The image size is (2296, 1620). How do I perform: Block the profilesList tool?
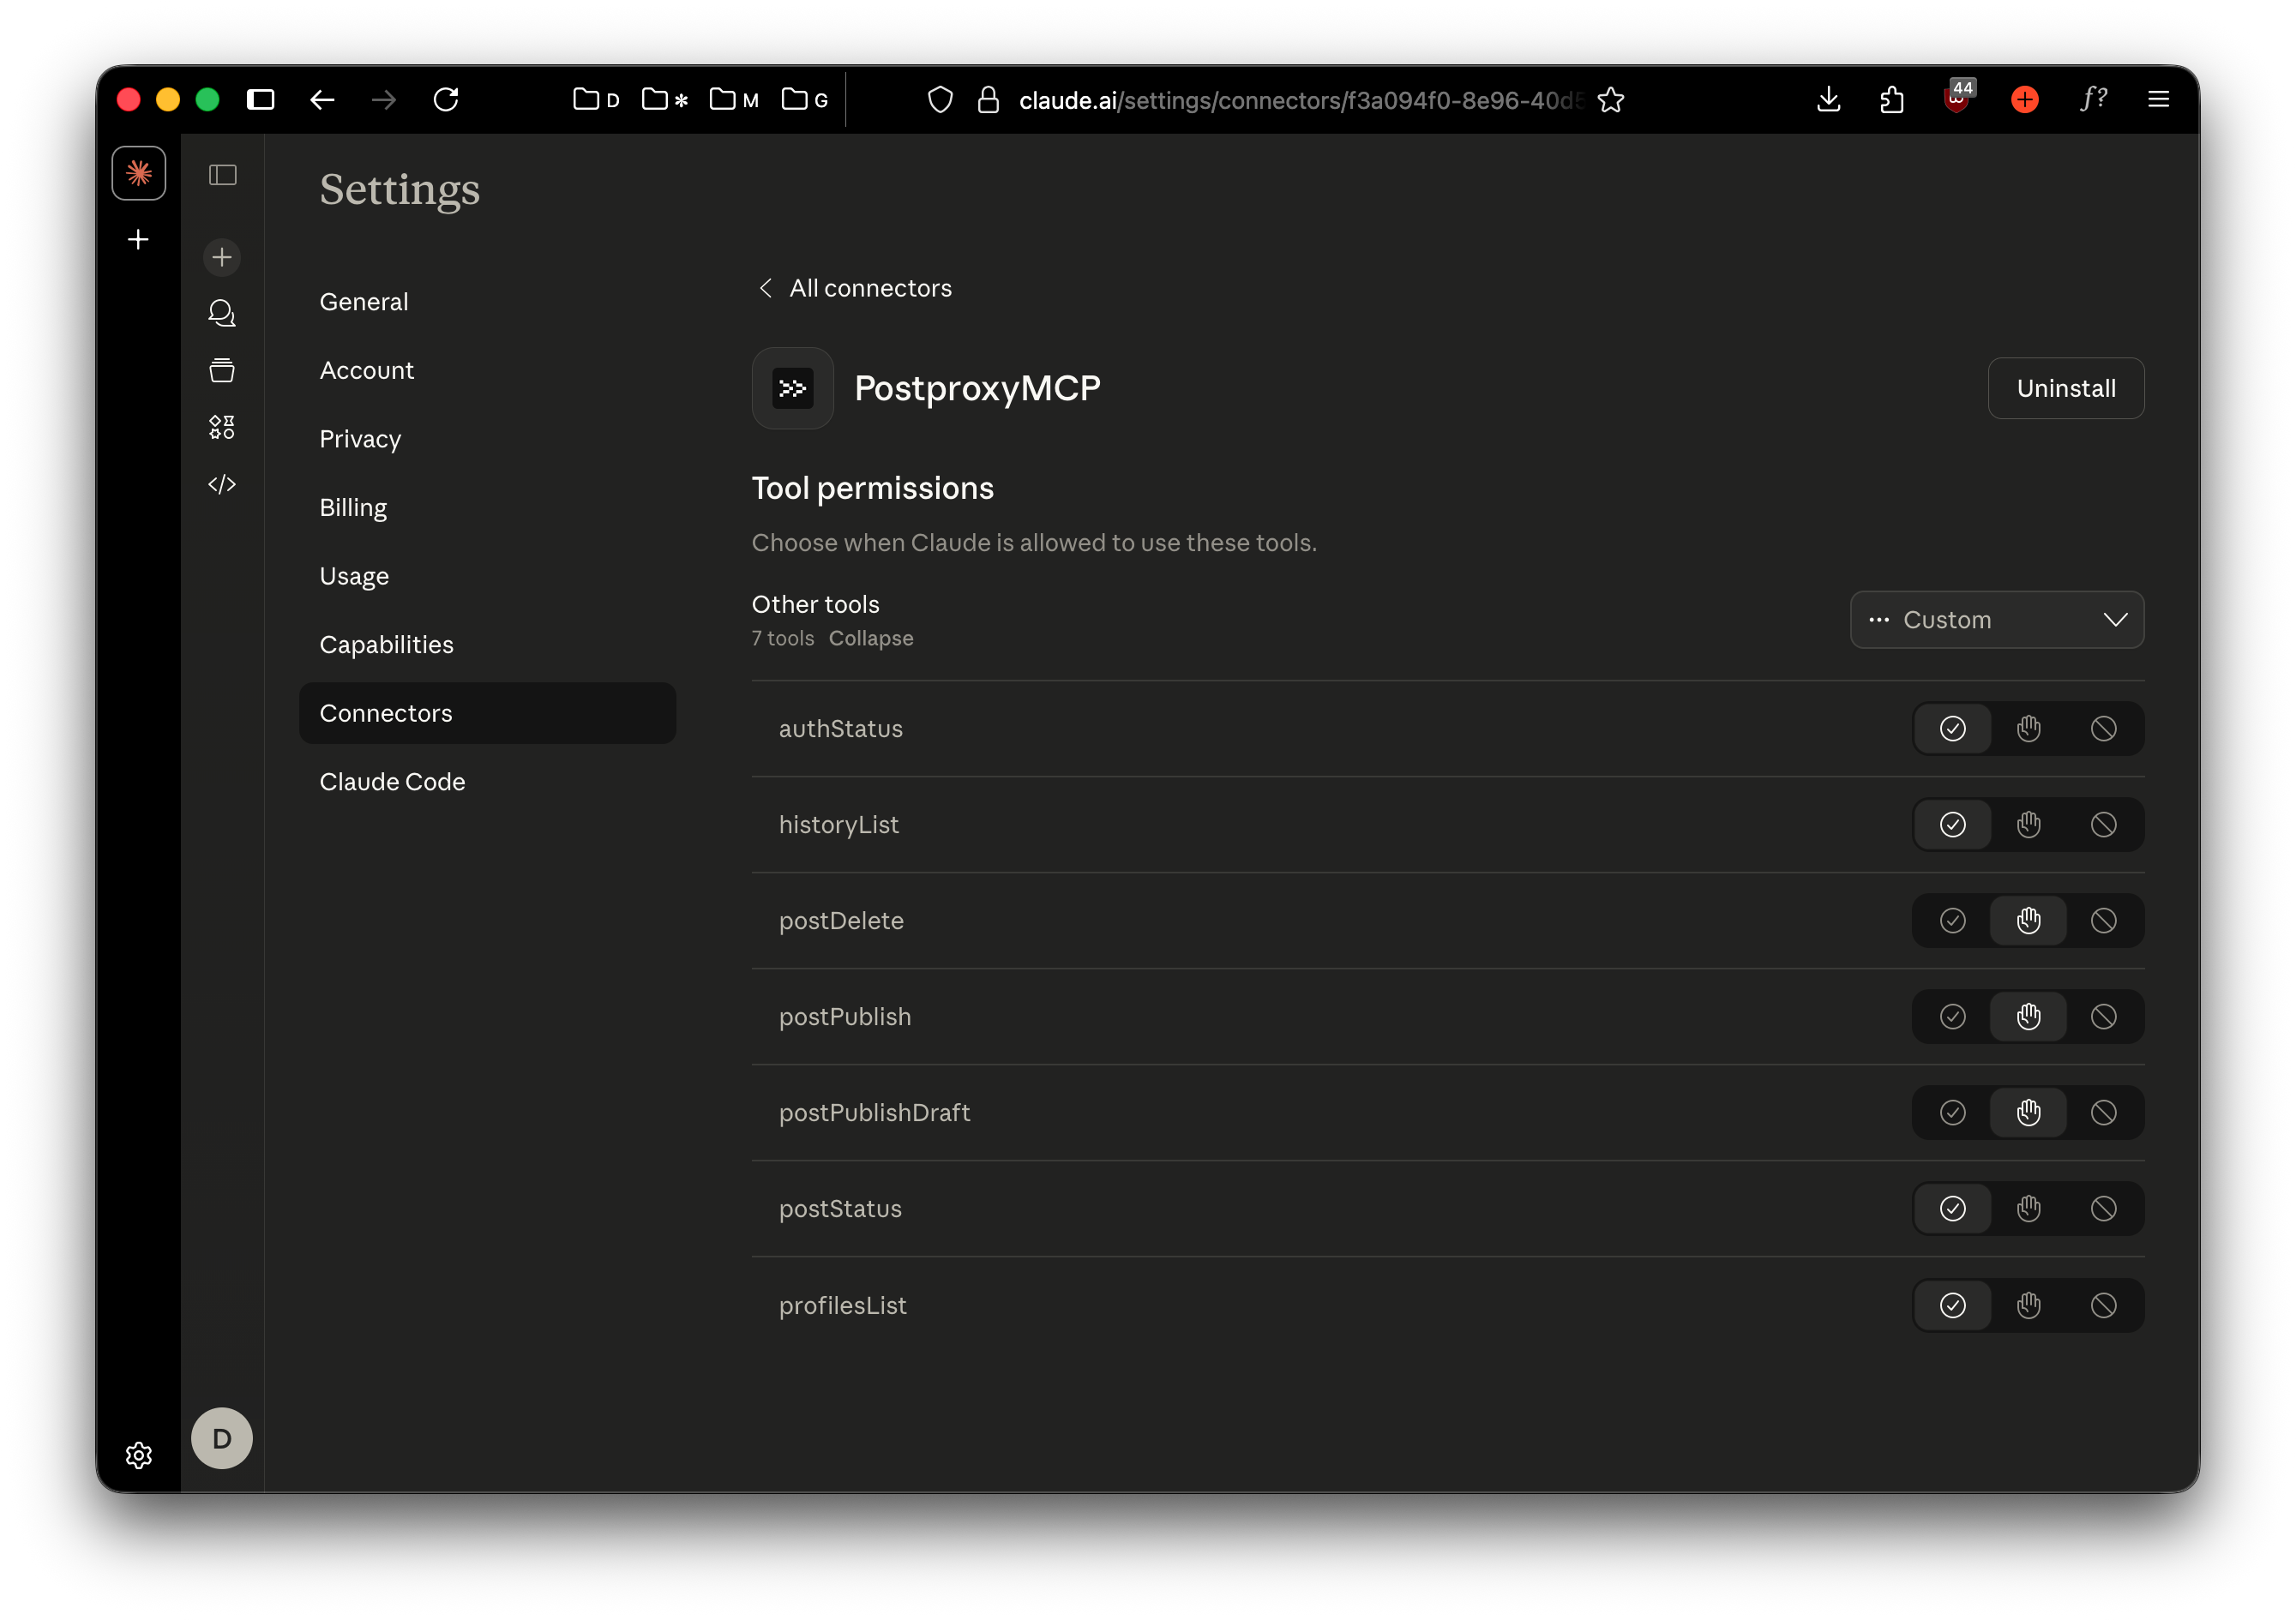[2103, 1305]
